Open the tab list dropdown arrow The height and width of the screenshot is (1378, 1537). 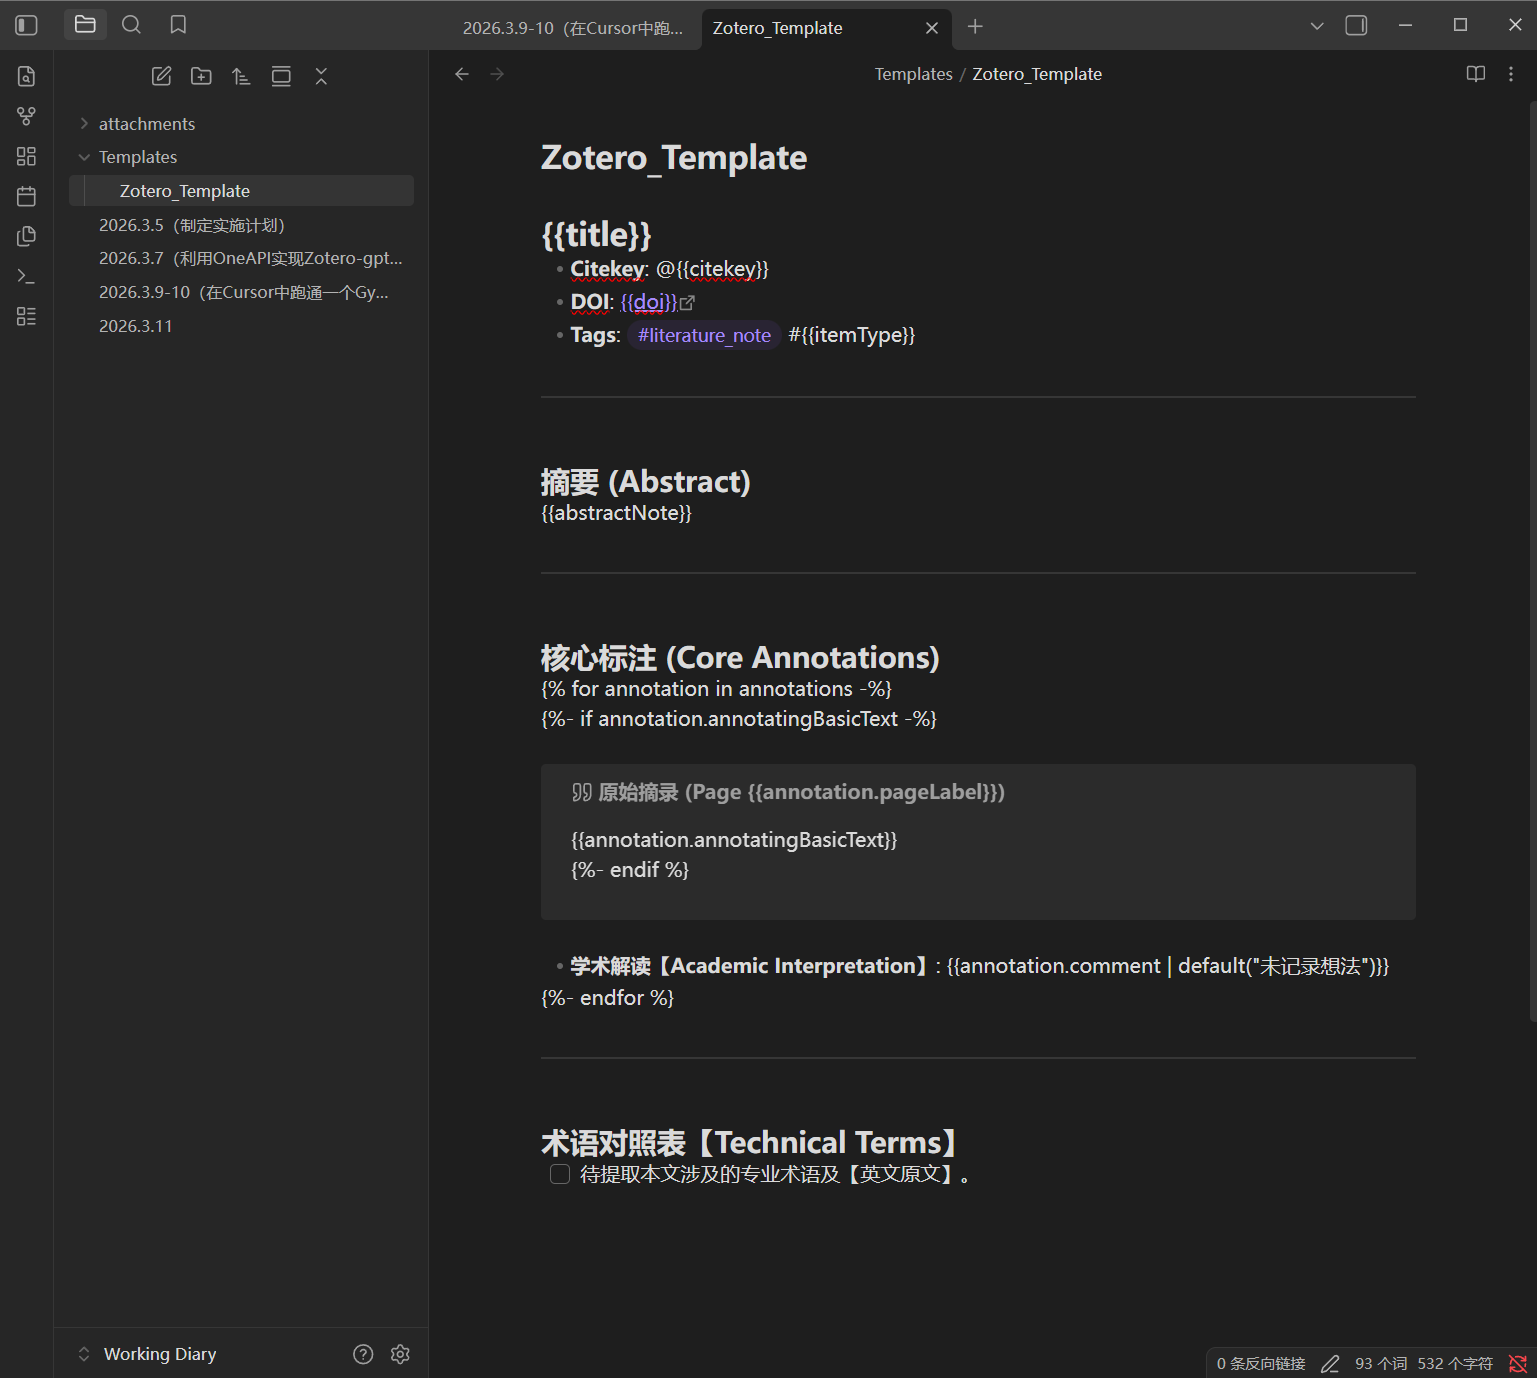(x=1317, y=26)
